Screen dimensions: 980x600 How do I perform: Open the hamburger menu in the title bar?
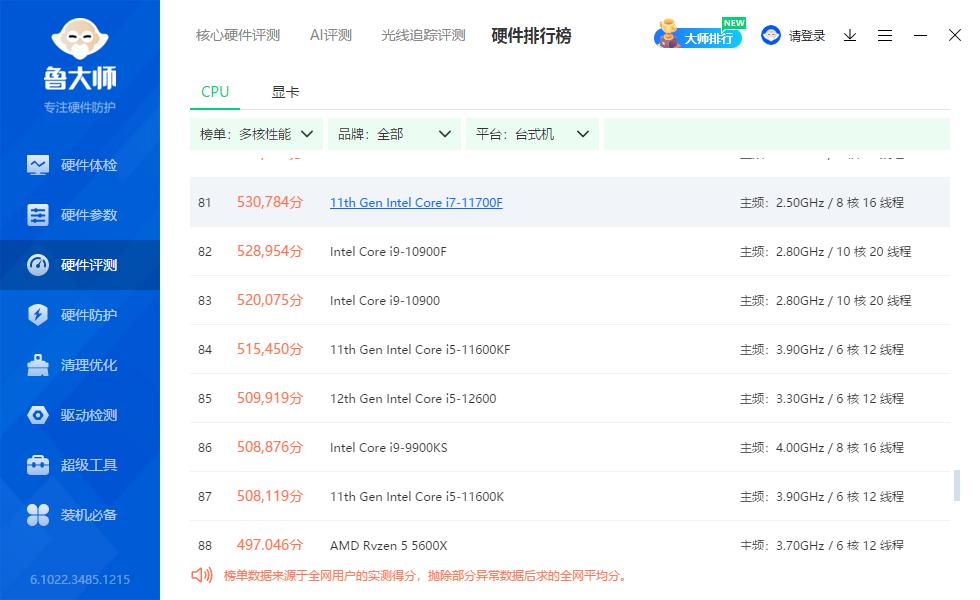tap(884, 35)
